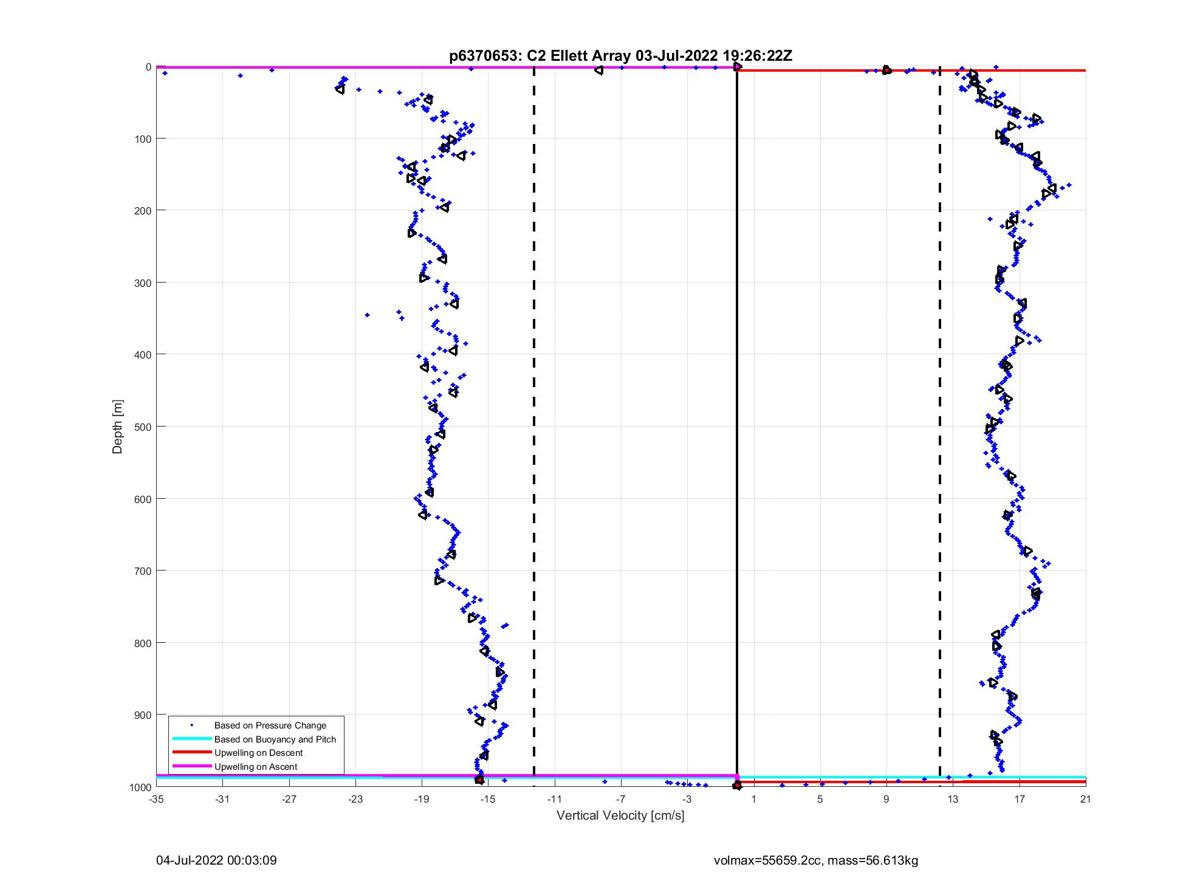This screenshot has width=1200, height=885.
Task: Click the red line sample in legend
Action: pos(192,753)
